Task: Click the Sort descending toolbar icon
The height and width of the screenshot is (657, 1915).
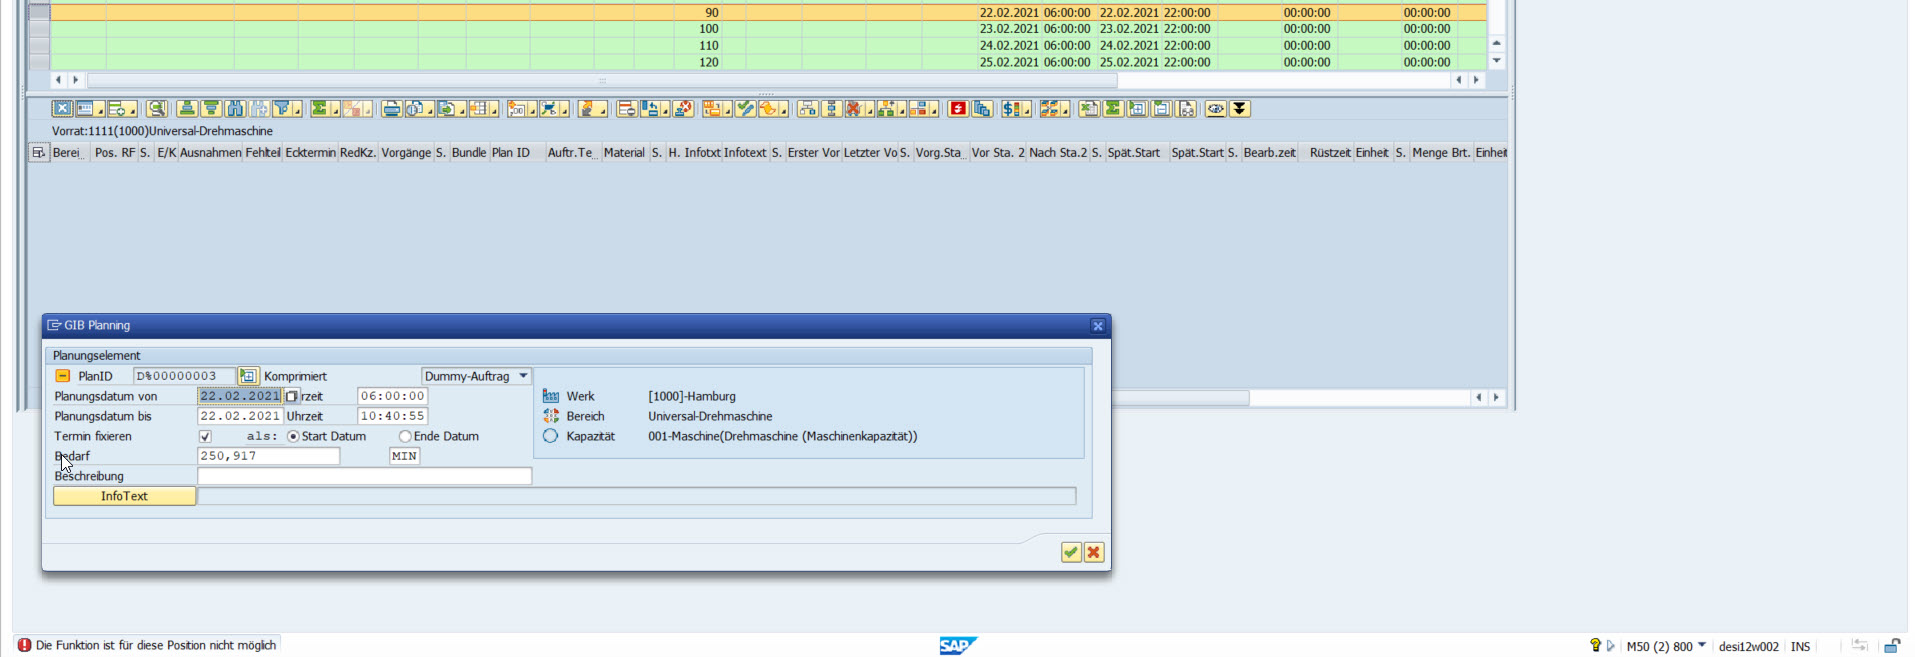Action: (x=211, y=109)
